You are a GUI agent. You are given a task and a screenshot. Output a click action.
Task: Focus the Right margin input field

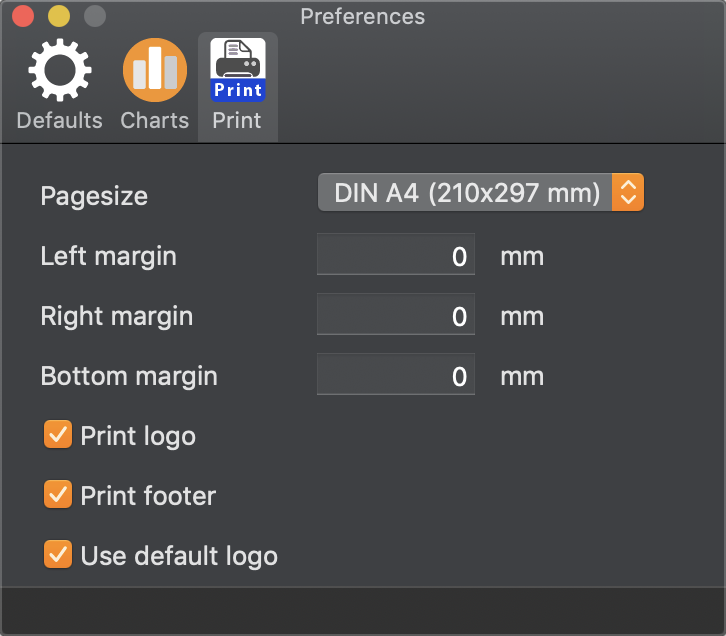[396, 314]
